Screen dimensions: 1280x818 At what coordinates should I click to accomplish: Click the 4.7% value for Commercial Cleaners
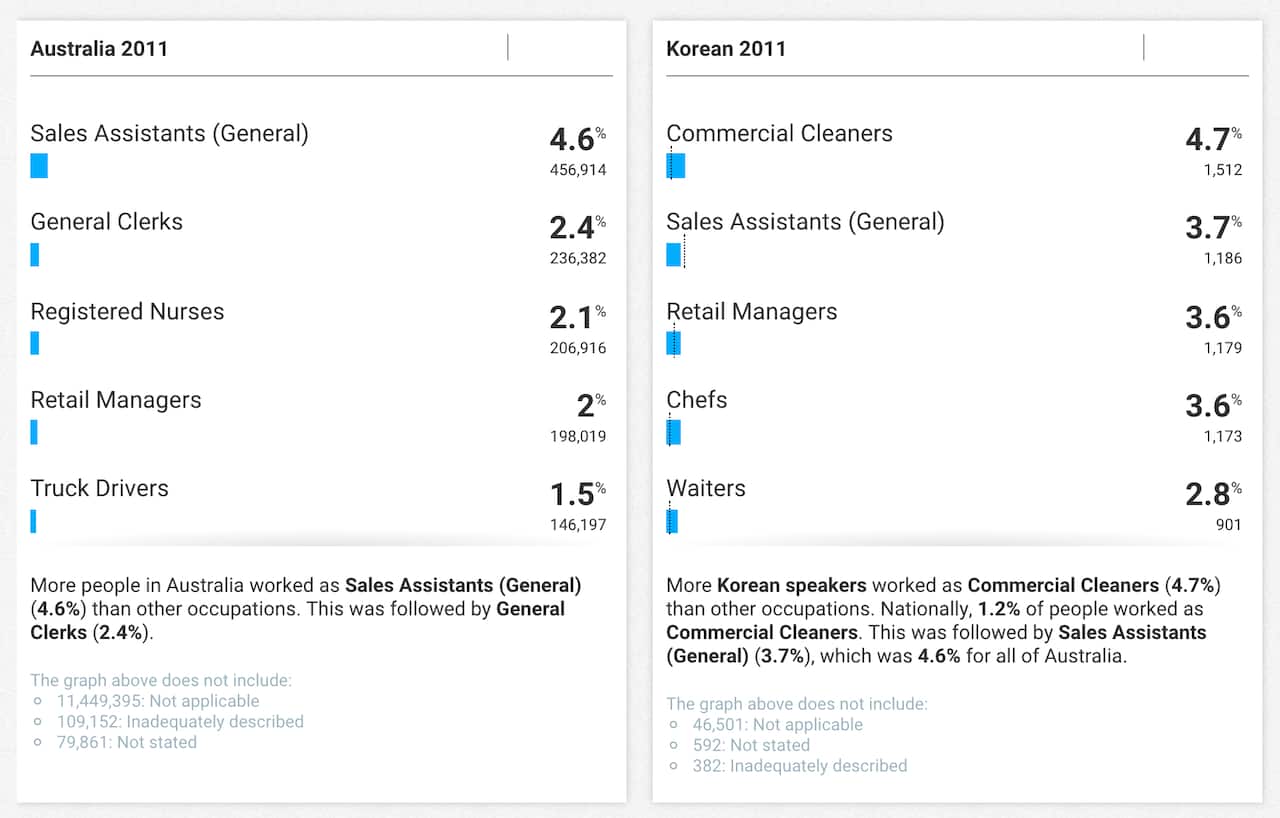(x=1212, y=140)
